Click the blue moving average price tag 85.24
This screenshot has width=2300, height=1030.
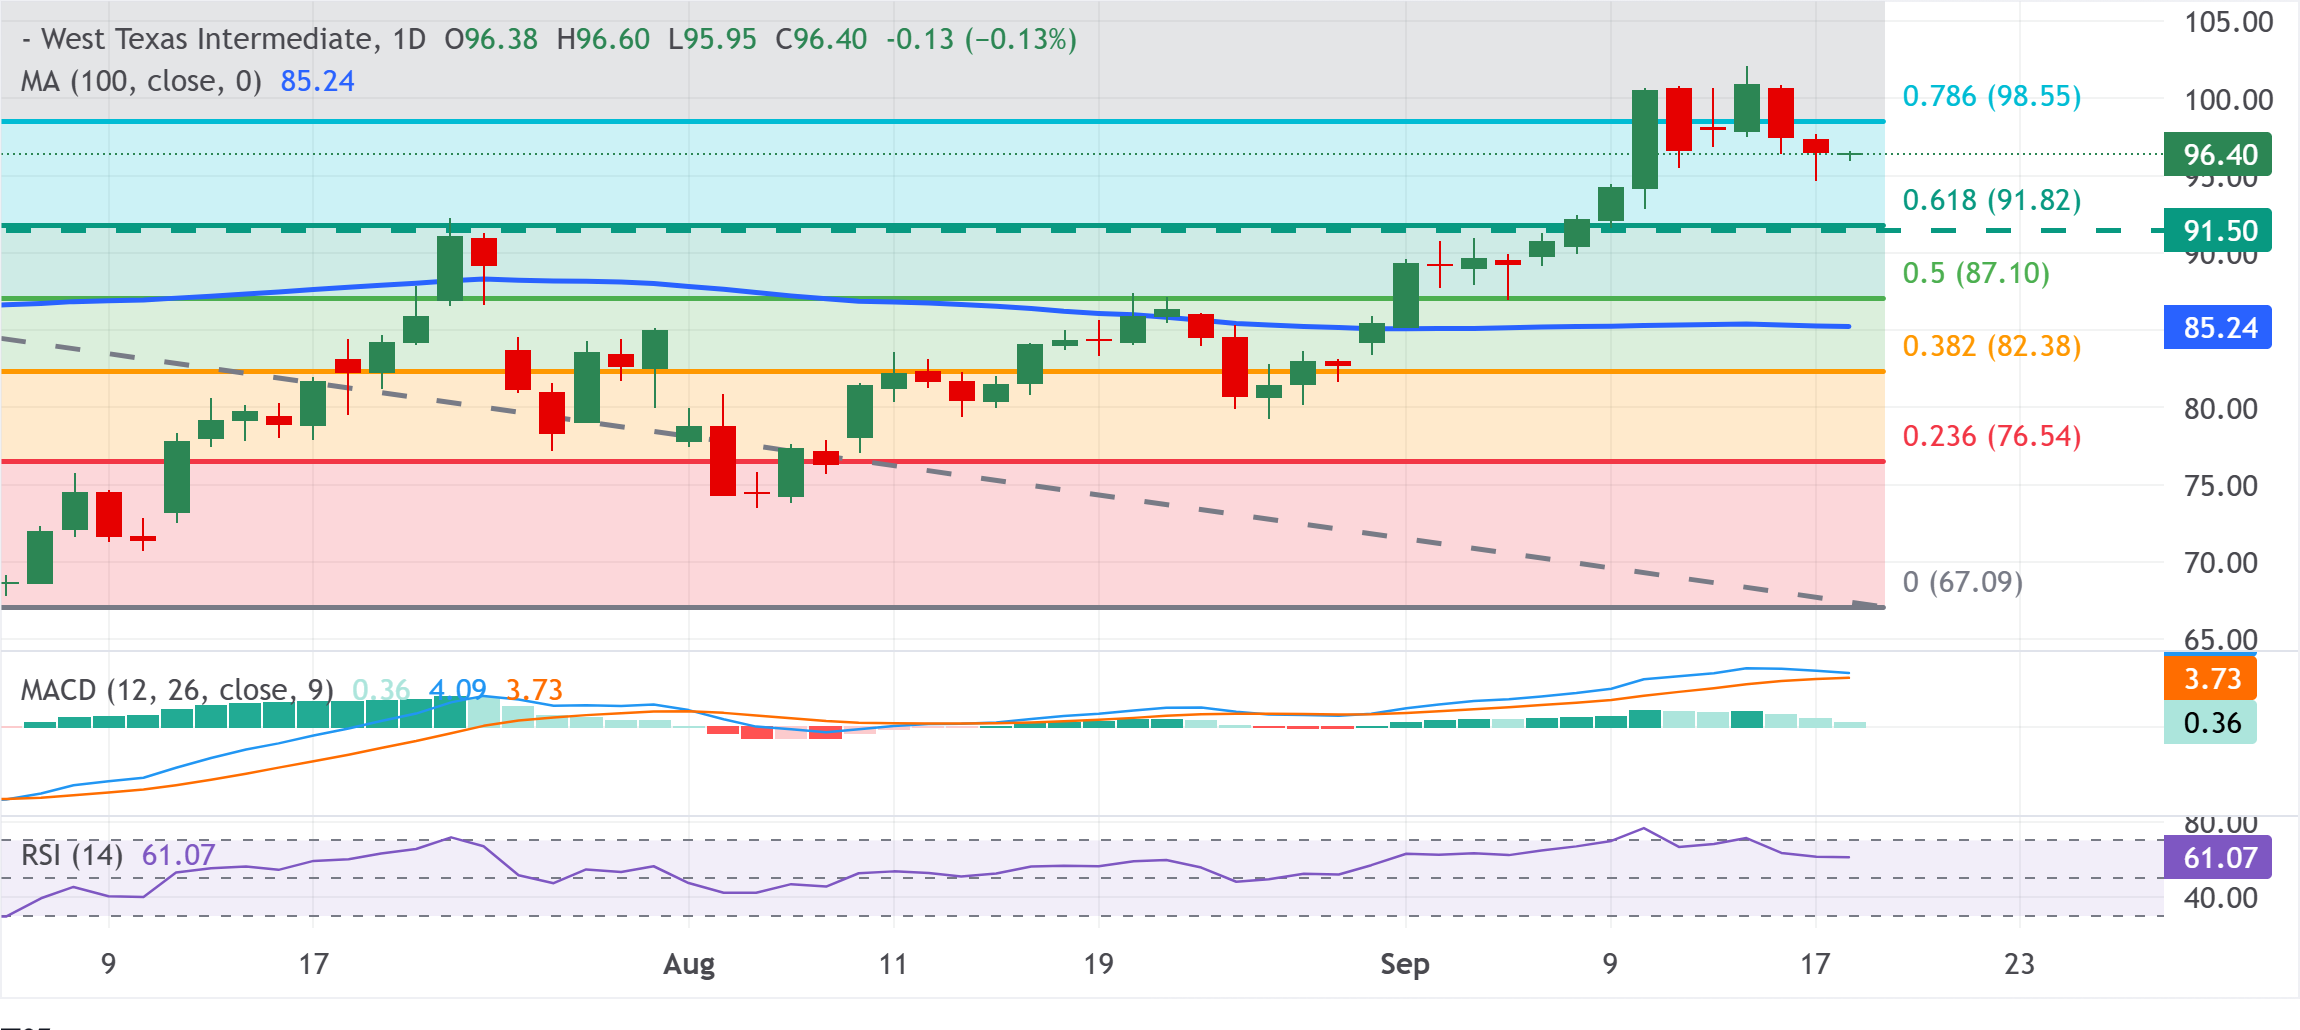[2218, 328]
